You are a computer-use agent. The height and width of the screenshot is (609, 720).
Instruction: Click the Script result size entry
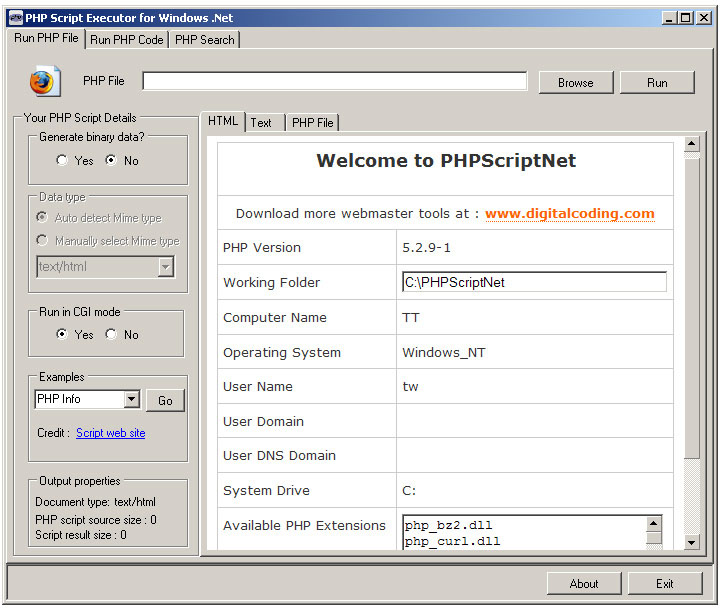[x=81, y=535]
